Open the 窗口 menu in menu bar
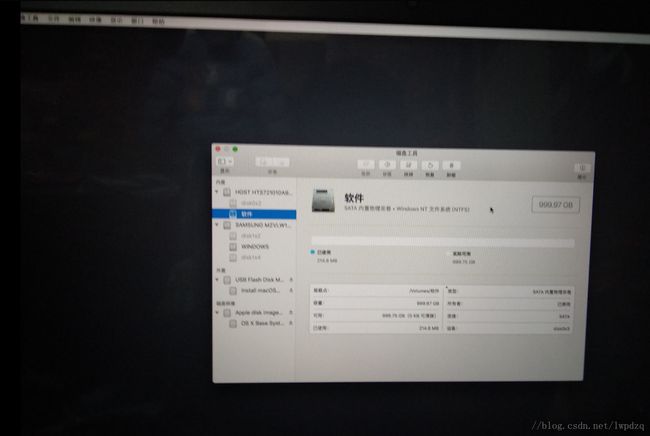Screen dimensions: 650x436 click(137, 21)
